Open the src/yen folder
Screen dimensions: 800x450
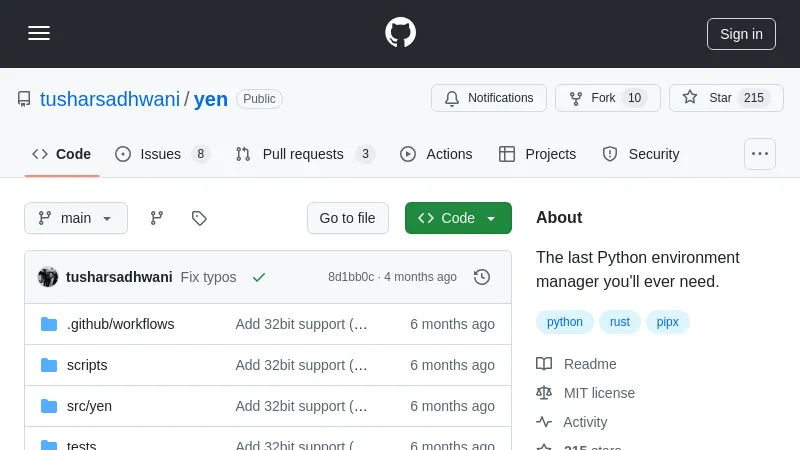click(89, 406)
